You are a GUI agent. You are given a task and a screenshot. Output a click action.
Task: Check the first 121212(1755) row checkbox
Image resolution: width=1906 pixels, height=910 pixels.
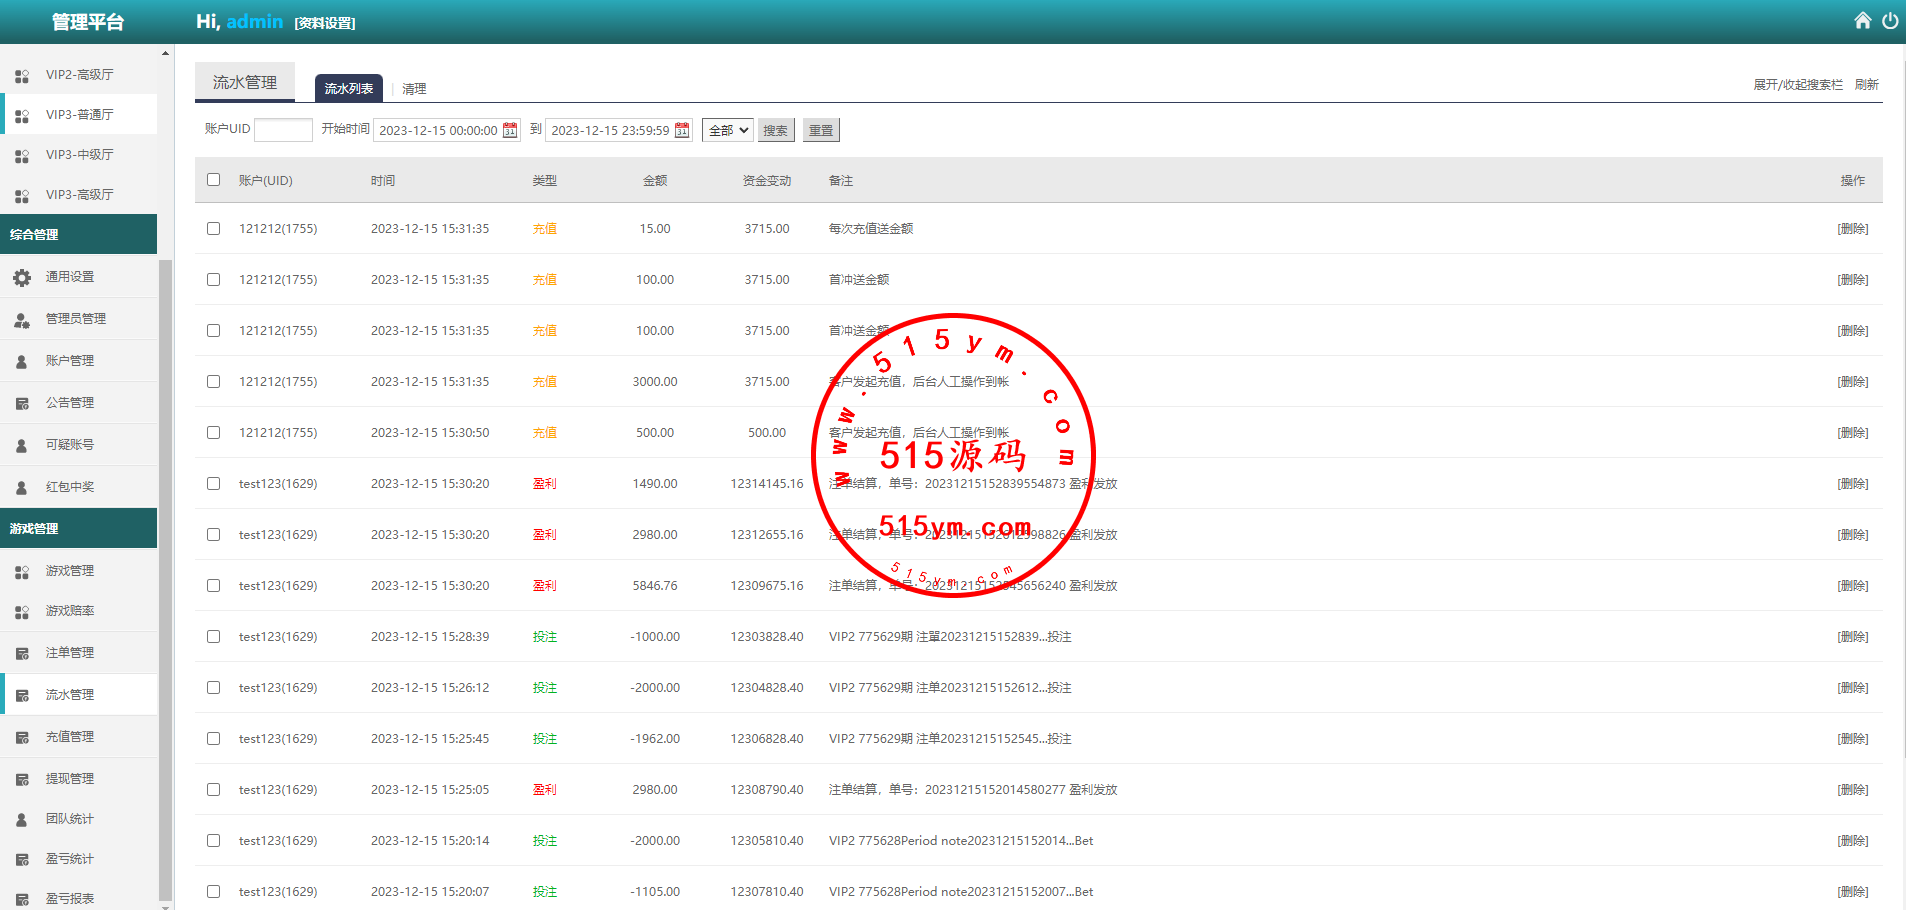(x=213, y=229)
